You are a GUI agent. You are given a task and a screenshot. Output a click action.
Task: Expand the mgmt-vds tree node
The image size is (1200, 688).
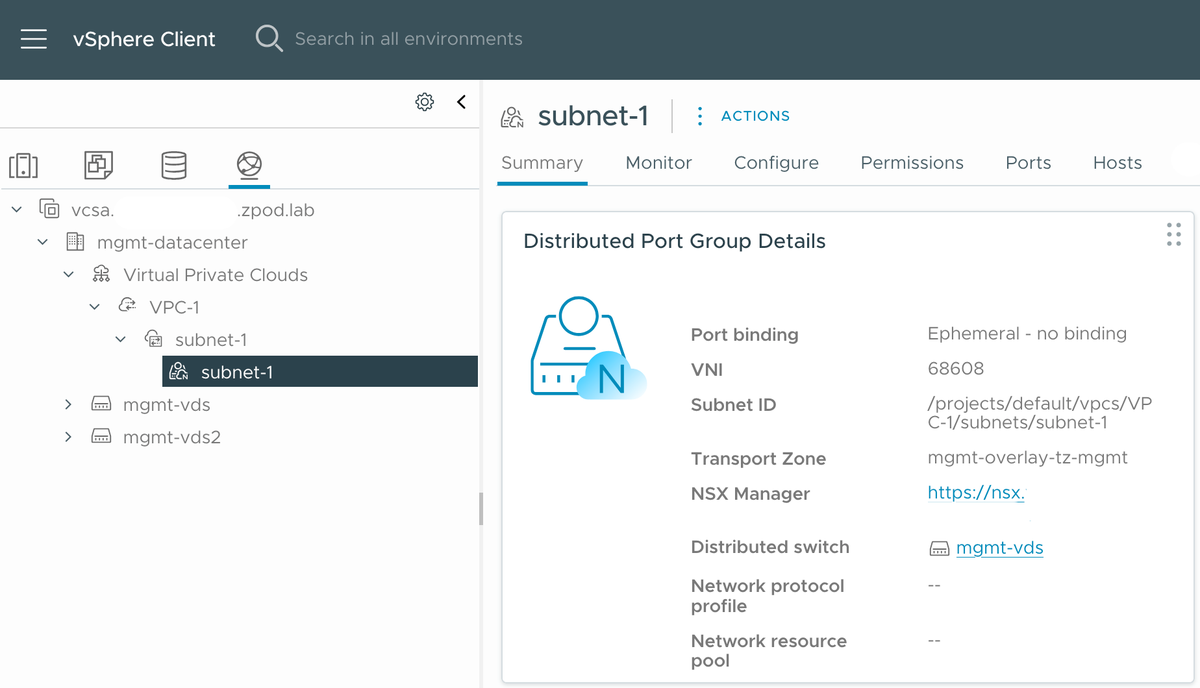pos(68,405)
